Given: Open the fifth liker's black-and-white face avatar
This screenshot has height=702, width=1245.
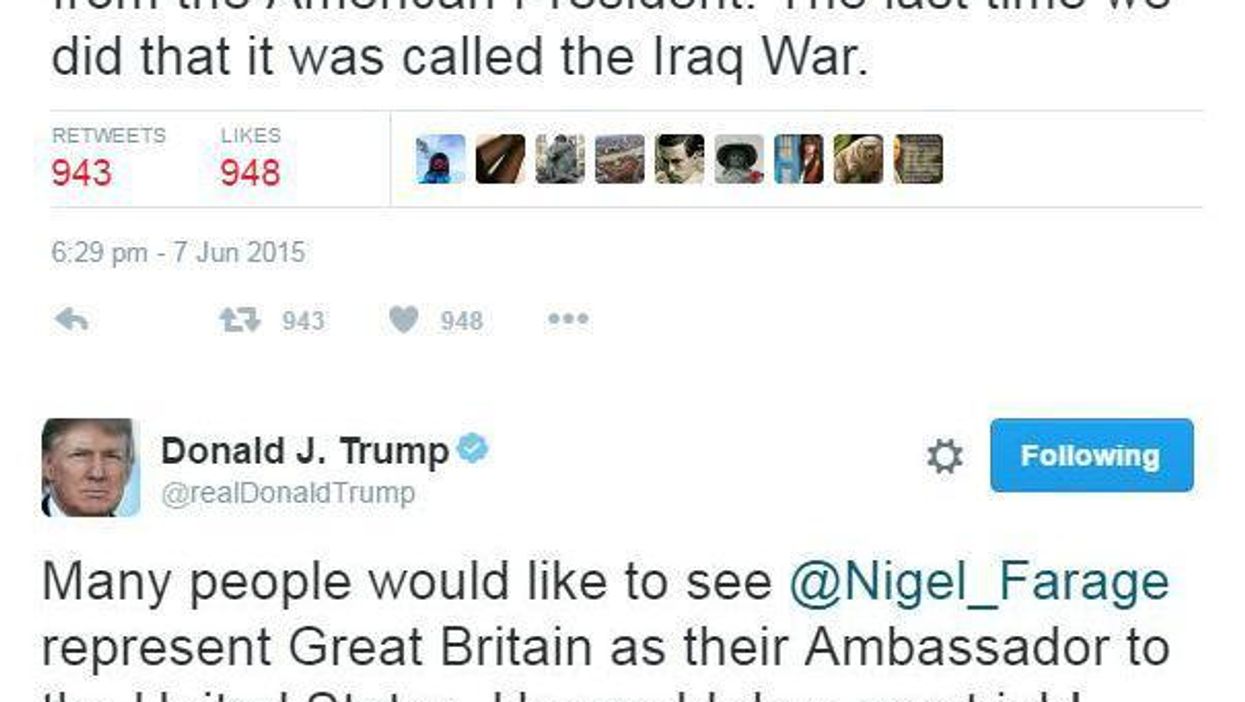Looking at the screenshot, I should pyautogui.click(x=680, y=159).
